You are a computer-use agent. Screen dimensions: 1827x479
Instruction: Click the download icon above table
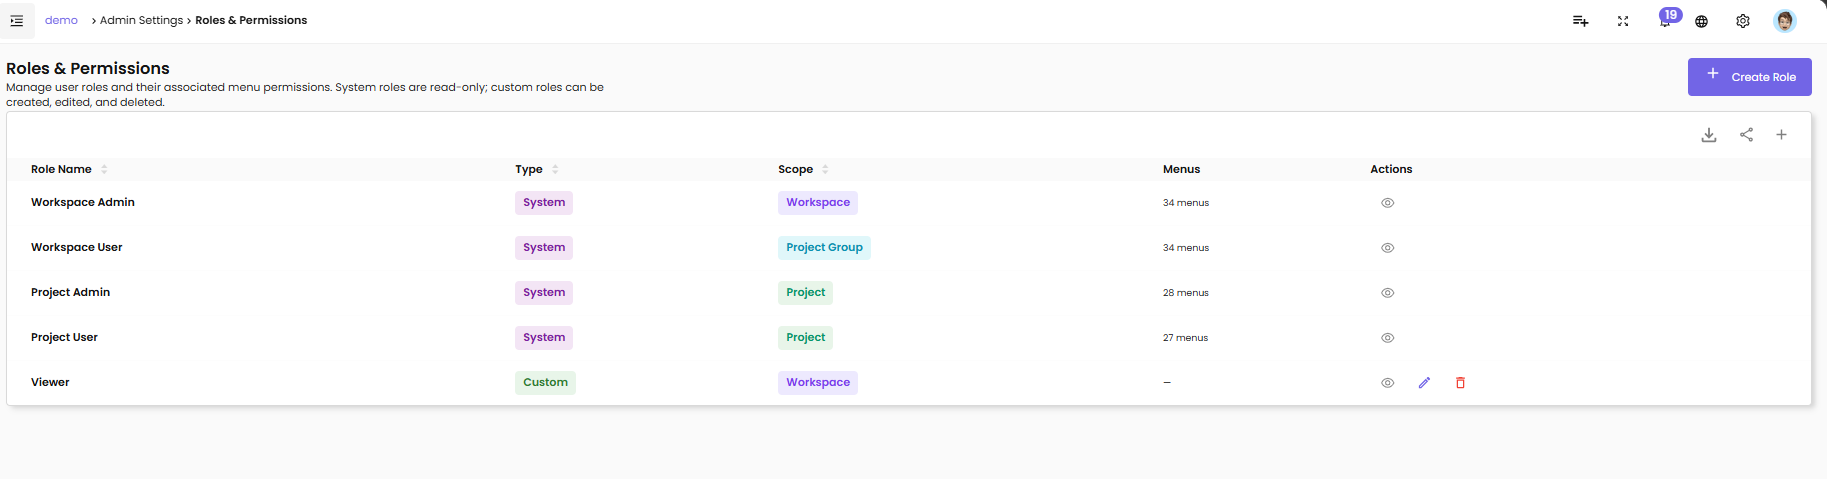pos(1709,135)
